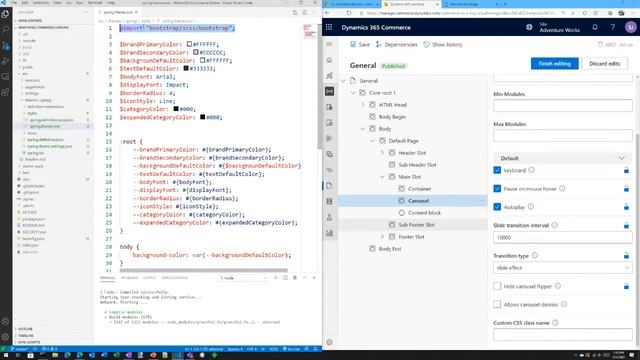The height and width of the screenshot is (360, 640).
Task: Open the Terminal menu in VS Code
Action: click(95, 3)
